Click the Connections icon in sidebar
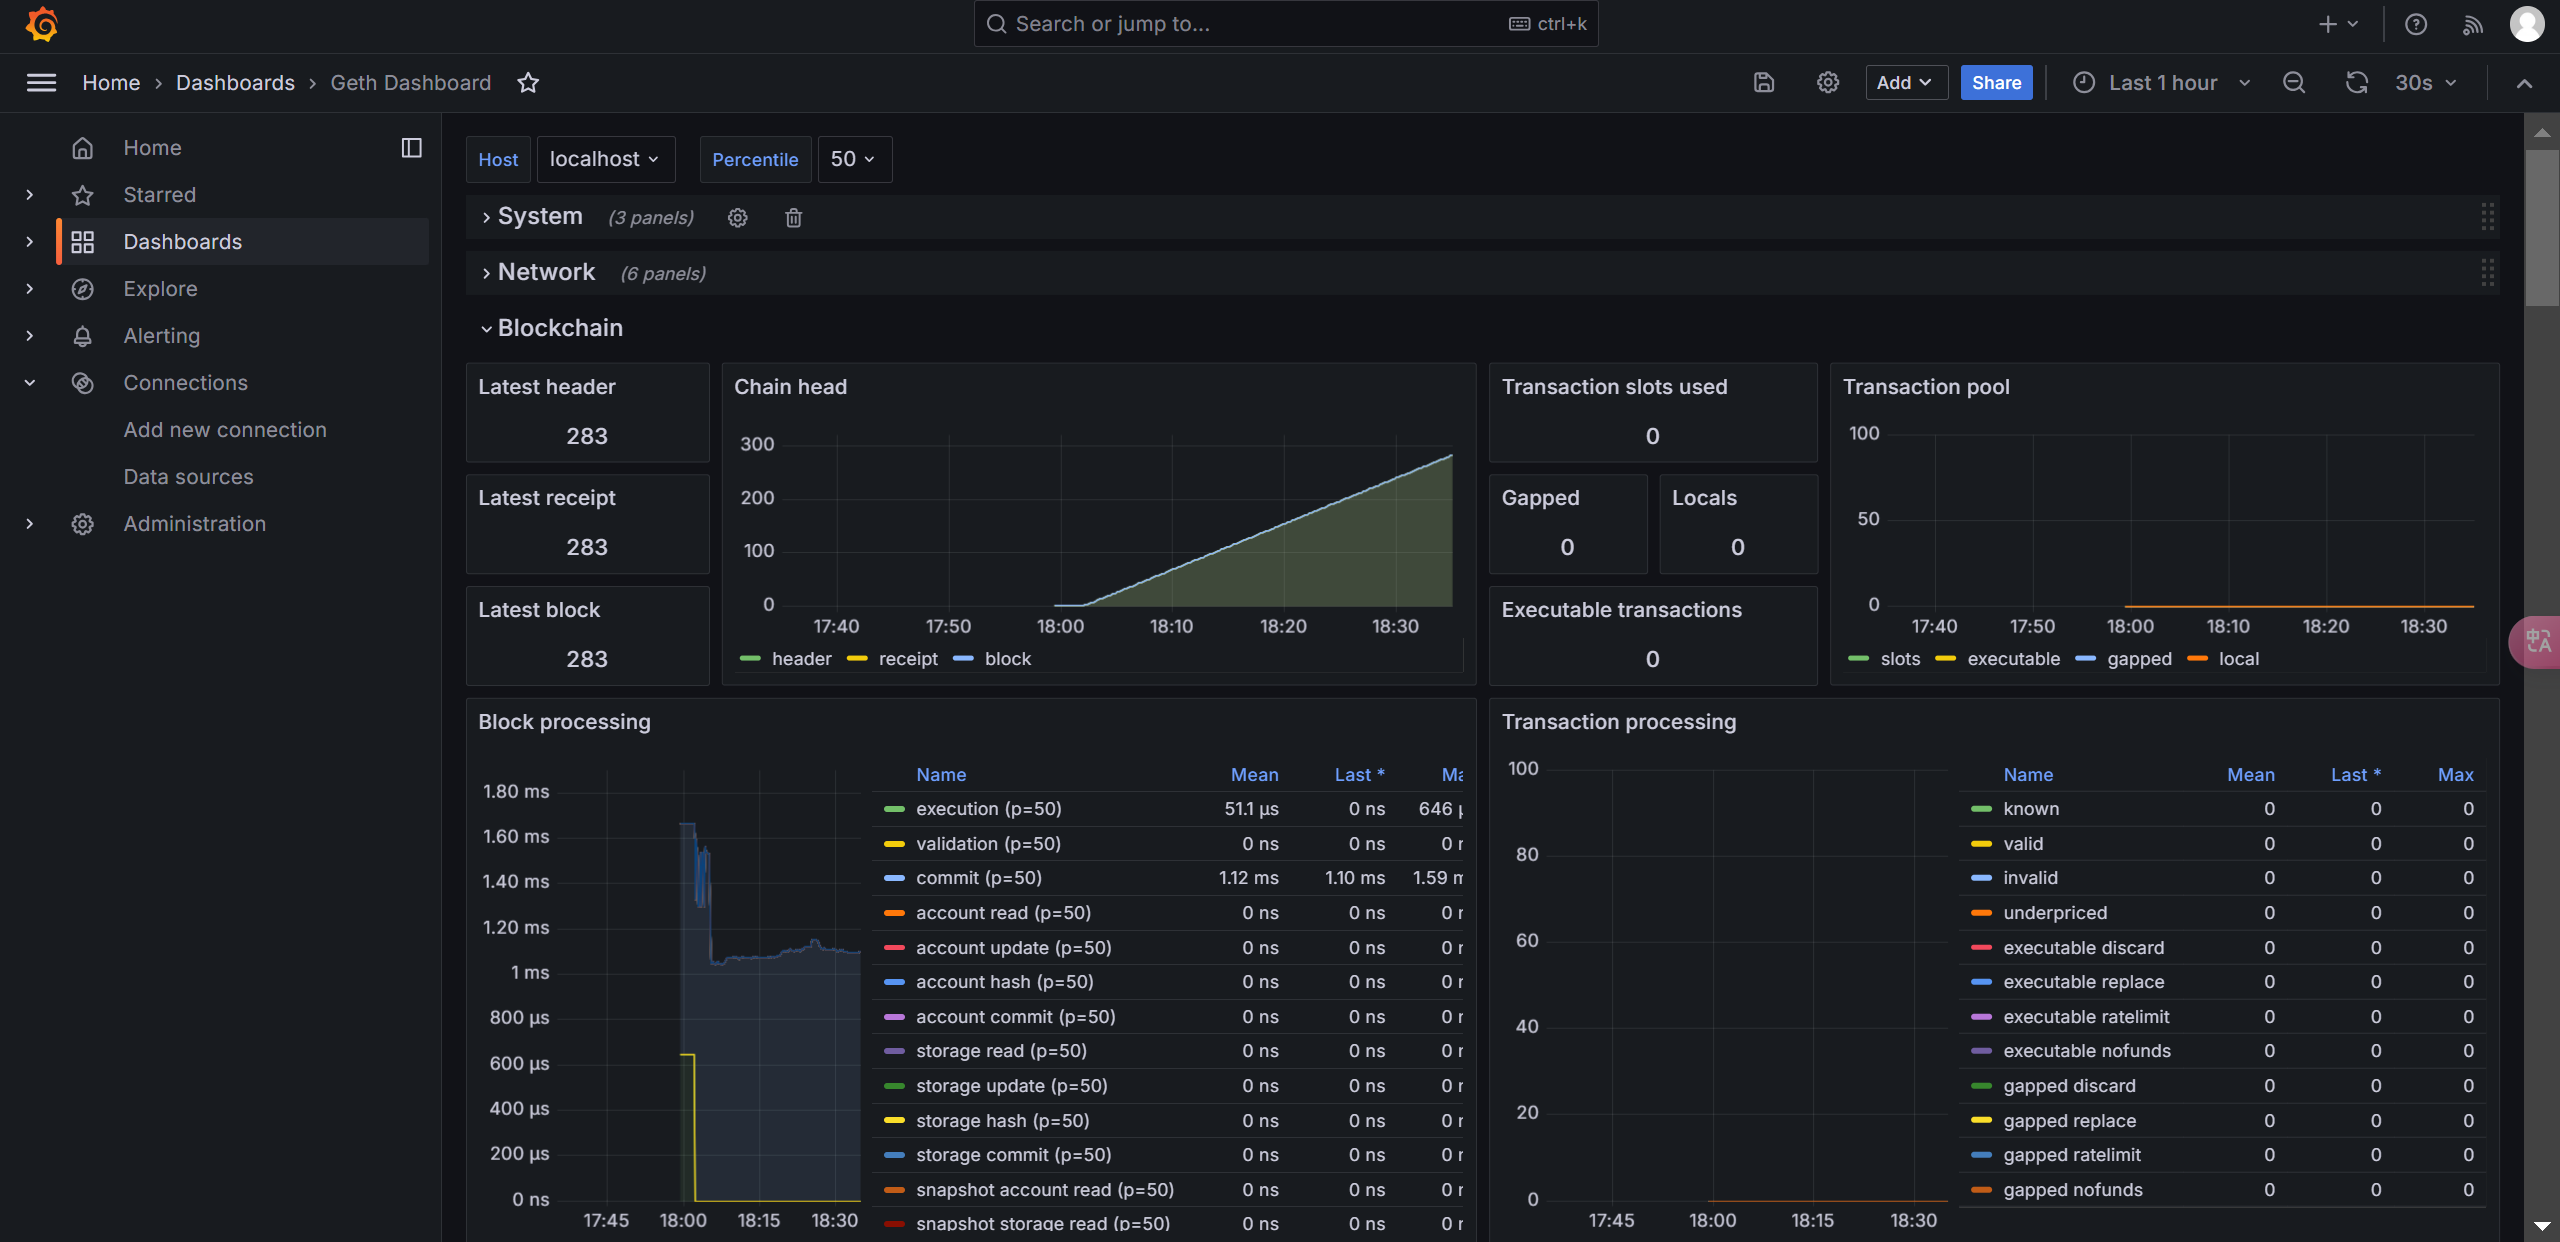Screen dimensions: 2560x1242 point(83,383)
